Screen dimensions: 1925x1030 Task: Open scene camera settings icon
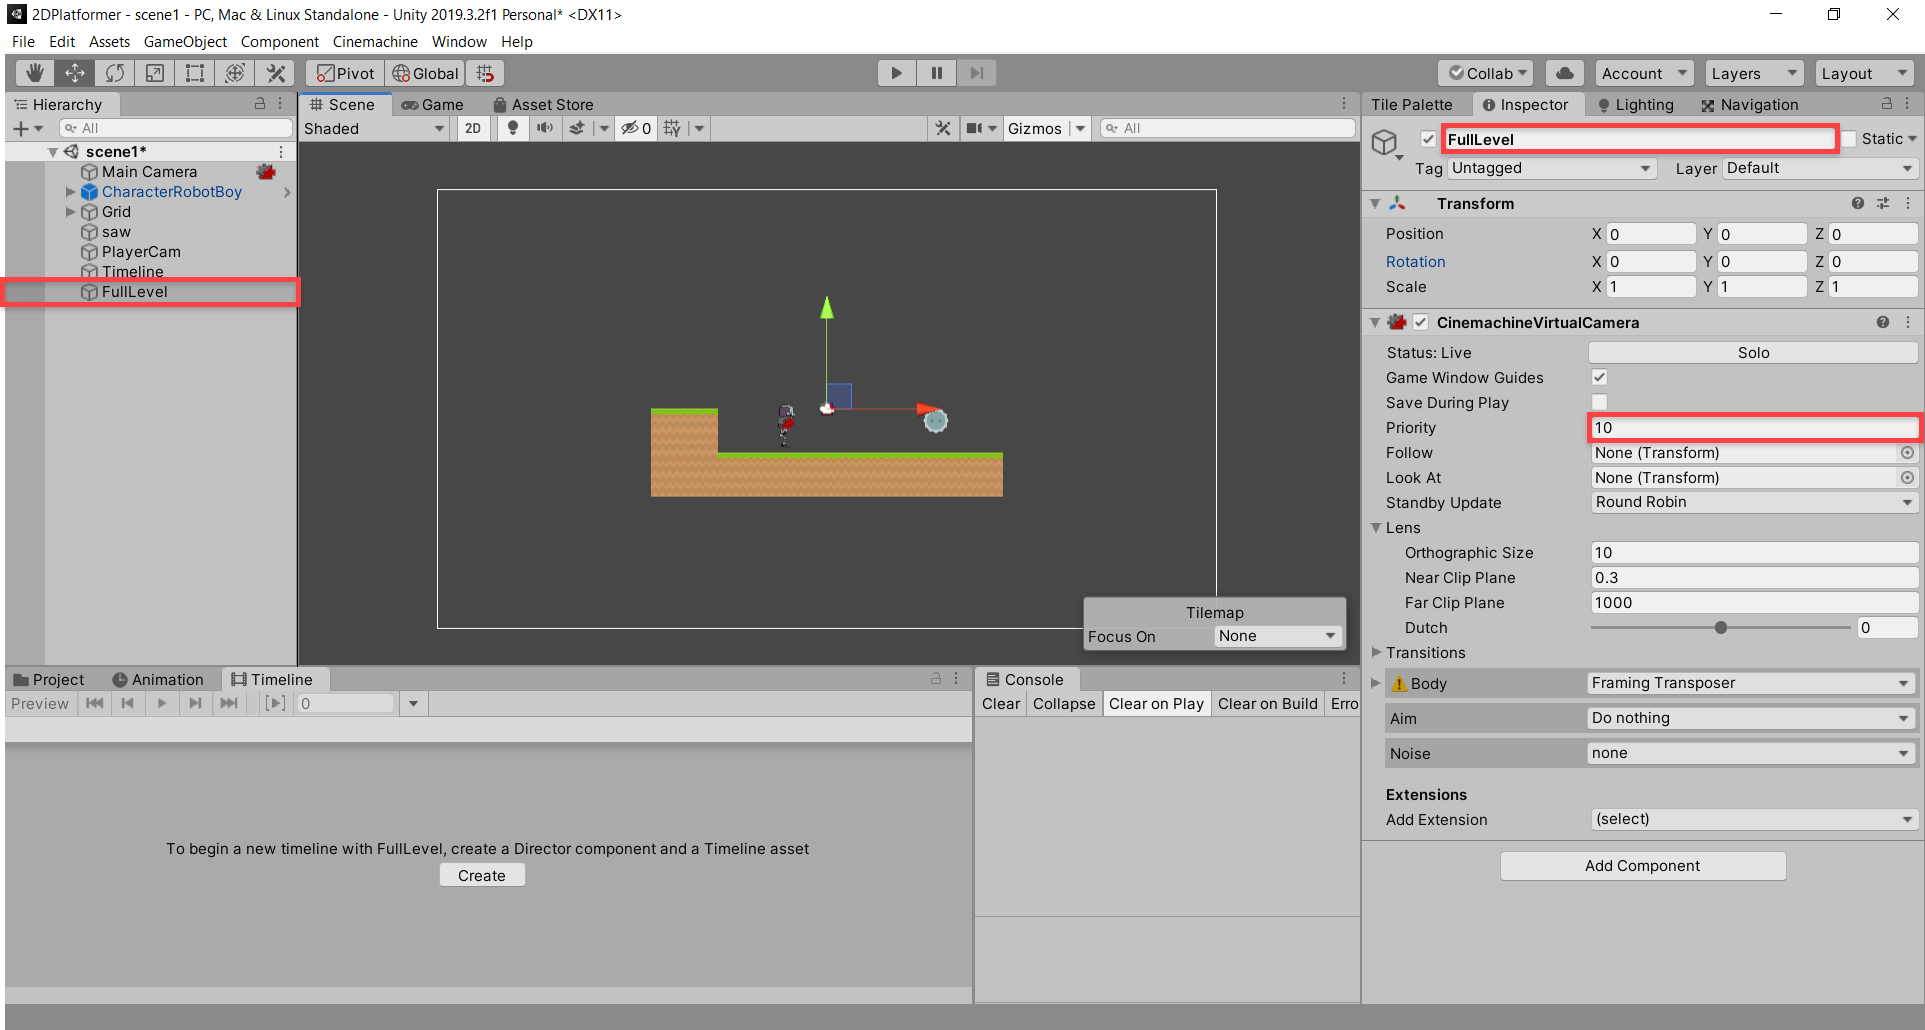coord(974,128)
